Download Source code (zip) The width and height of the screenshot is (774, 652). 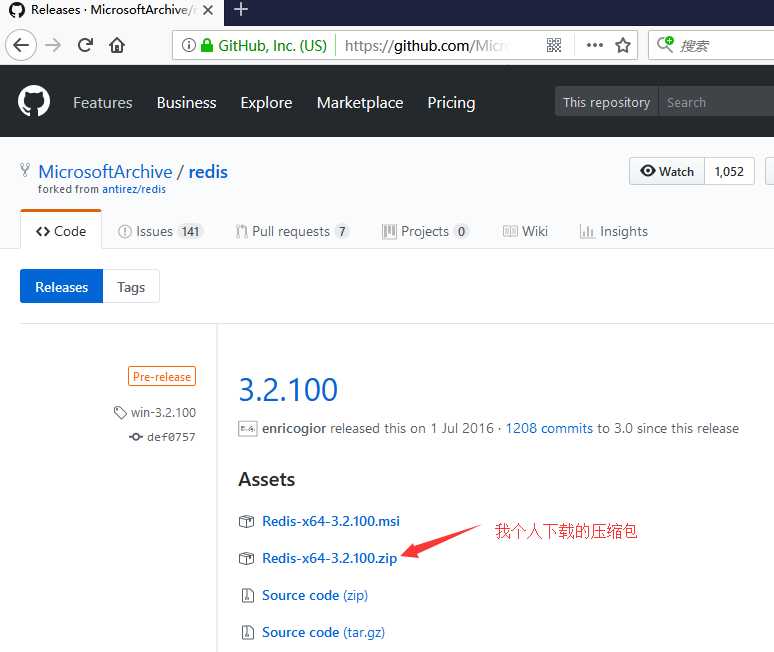coord(315,595)
